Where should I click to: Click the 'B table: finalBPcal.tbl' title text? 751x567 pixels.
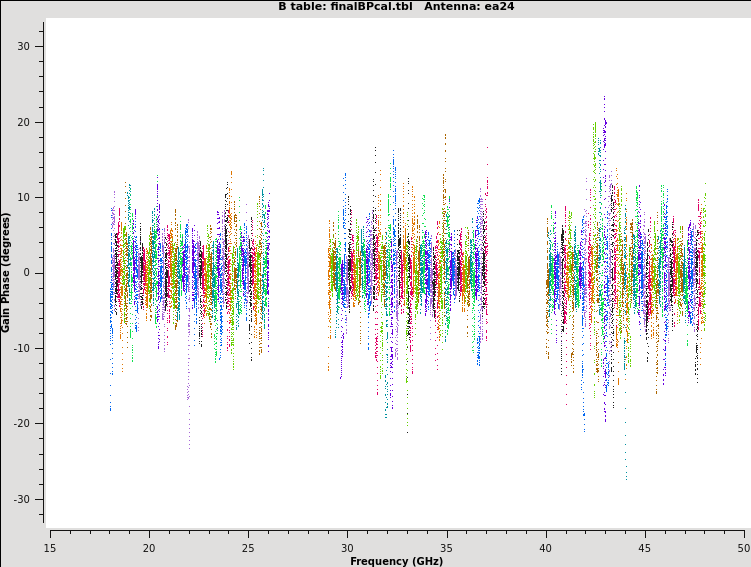(345, 7)
